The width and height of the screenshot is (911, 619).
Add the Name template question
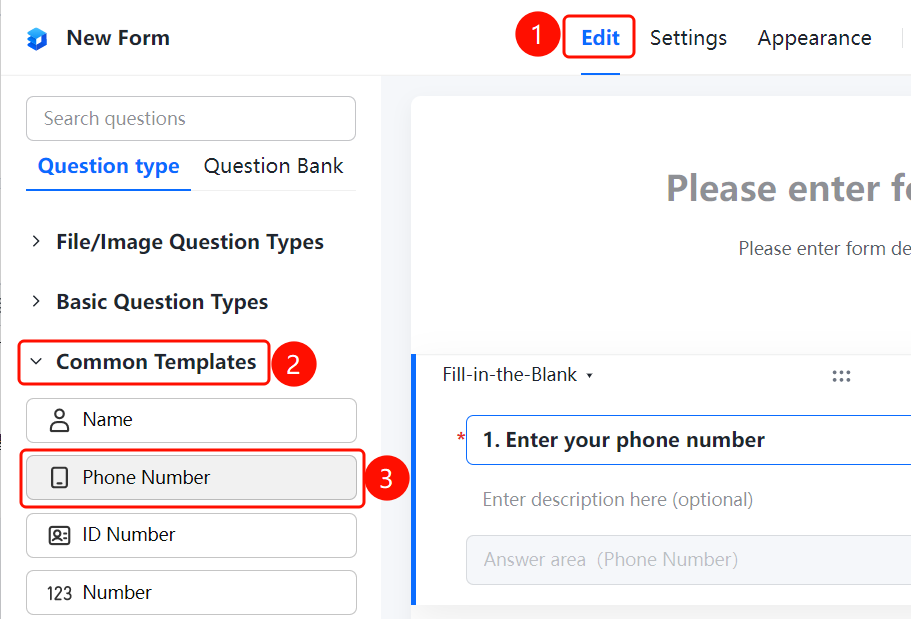click(191, 420)
